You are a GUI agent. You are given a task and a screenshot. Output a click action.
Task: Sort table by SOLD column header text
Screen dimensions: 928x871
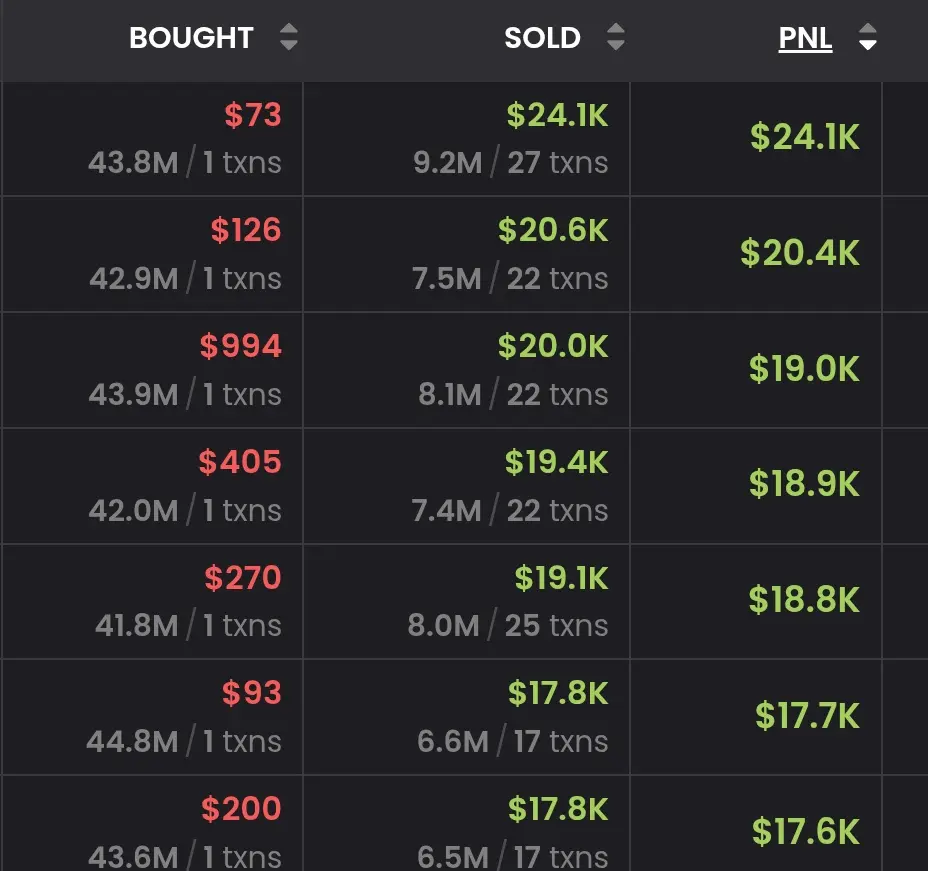click(542, 38)
